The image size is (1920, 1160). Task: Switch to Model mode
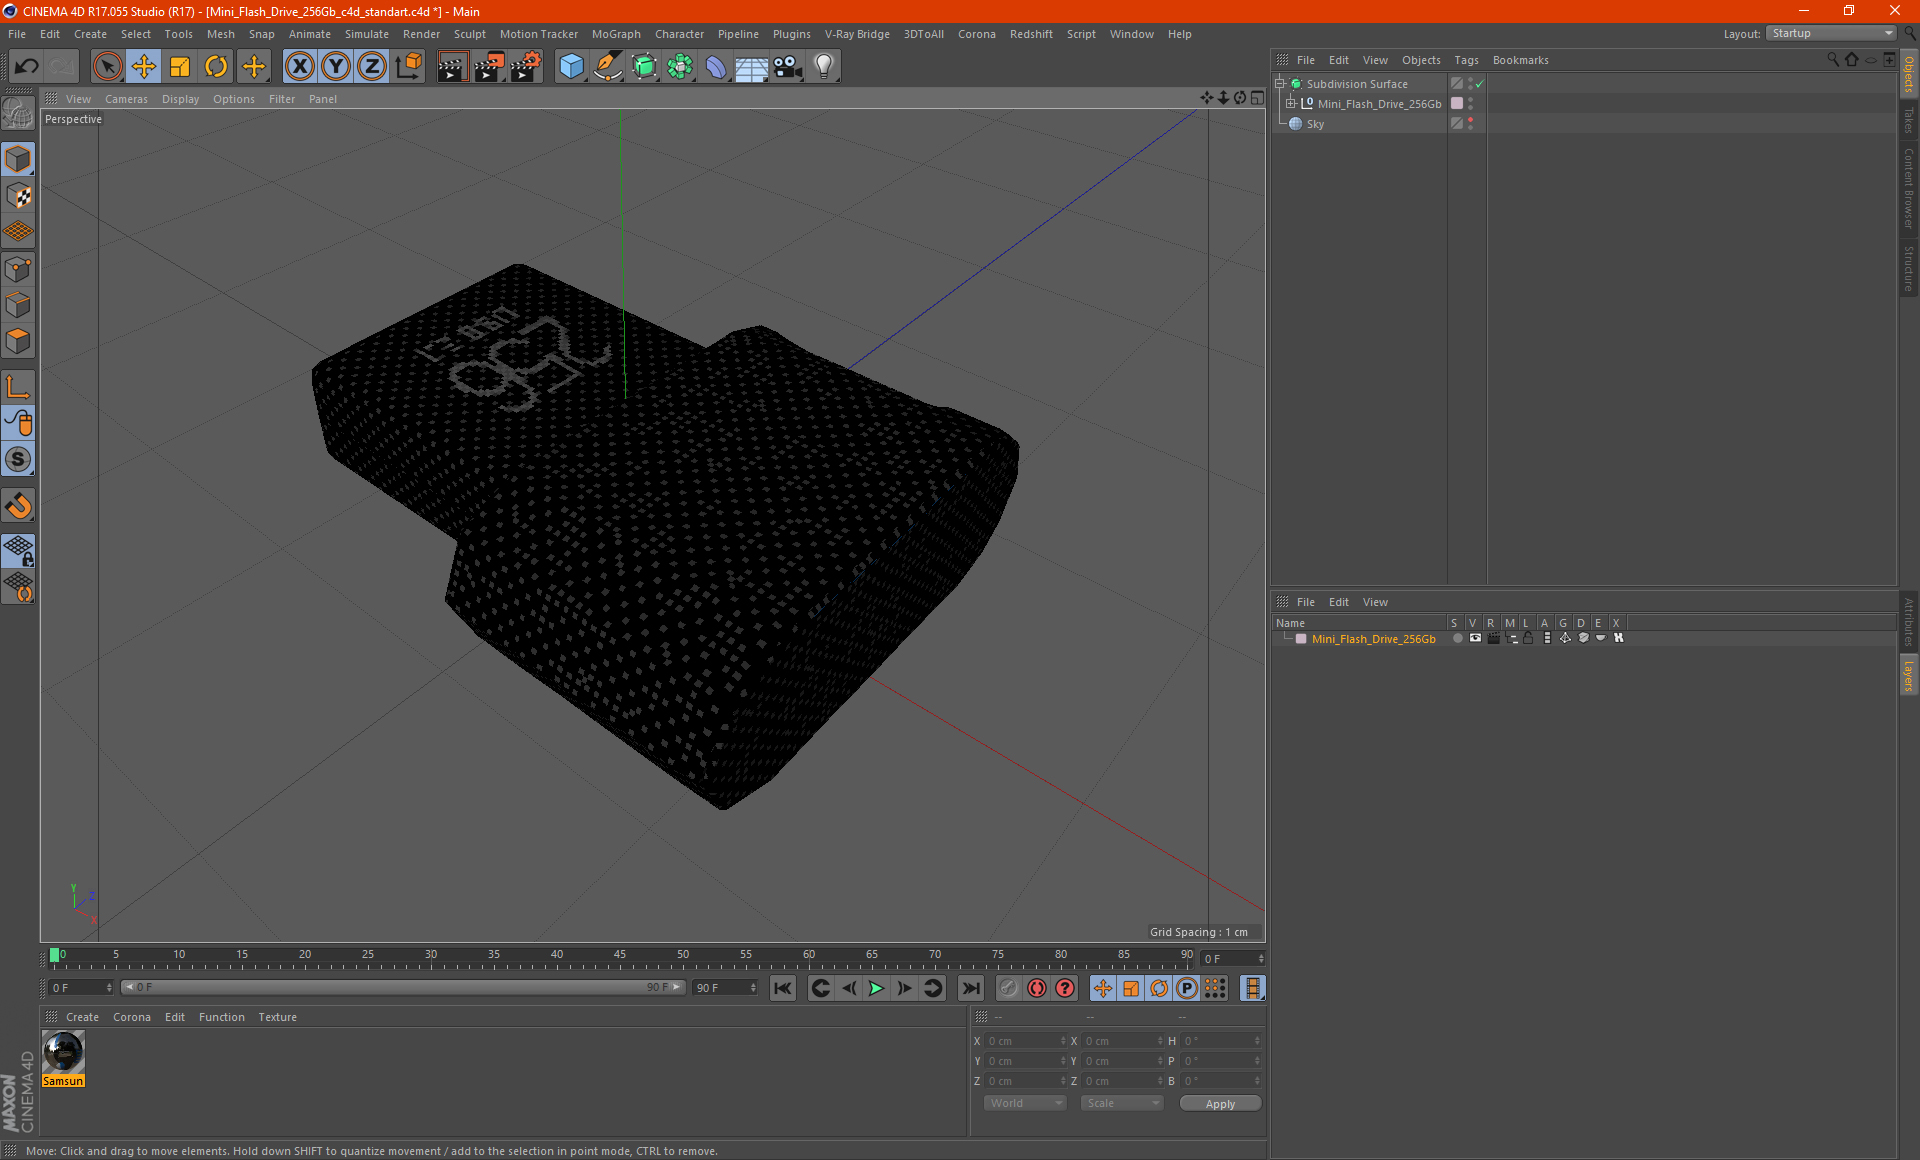click(x=19, y=160)
